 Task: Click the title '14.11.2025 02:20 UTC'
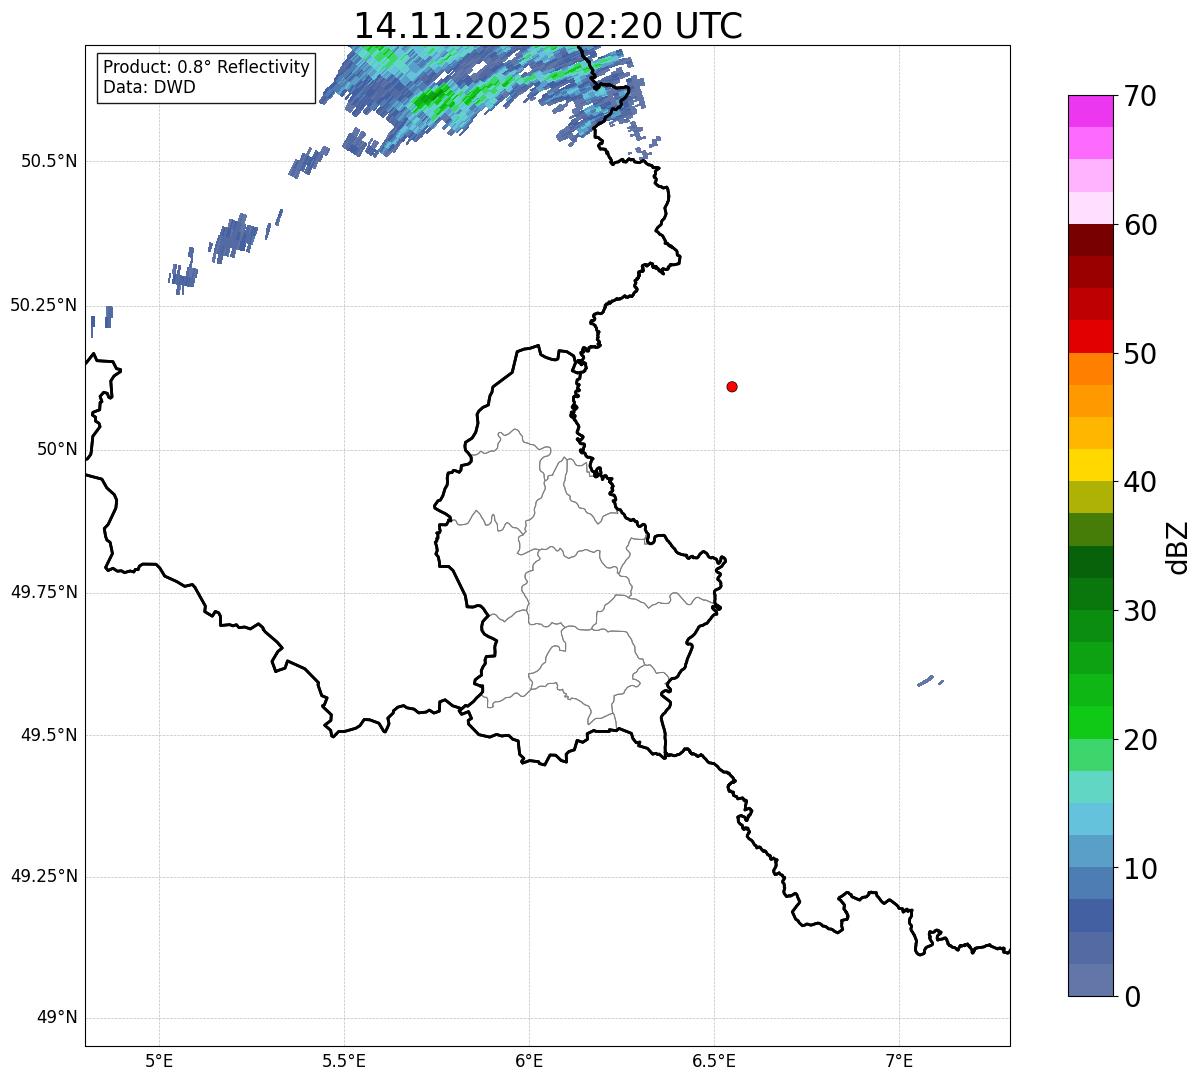tap(548, 25)
